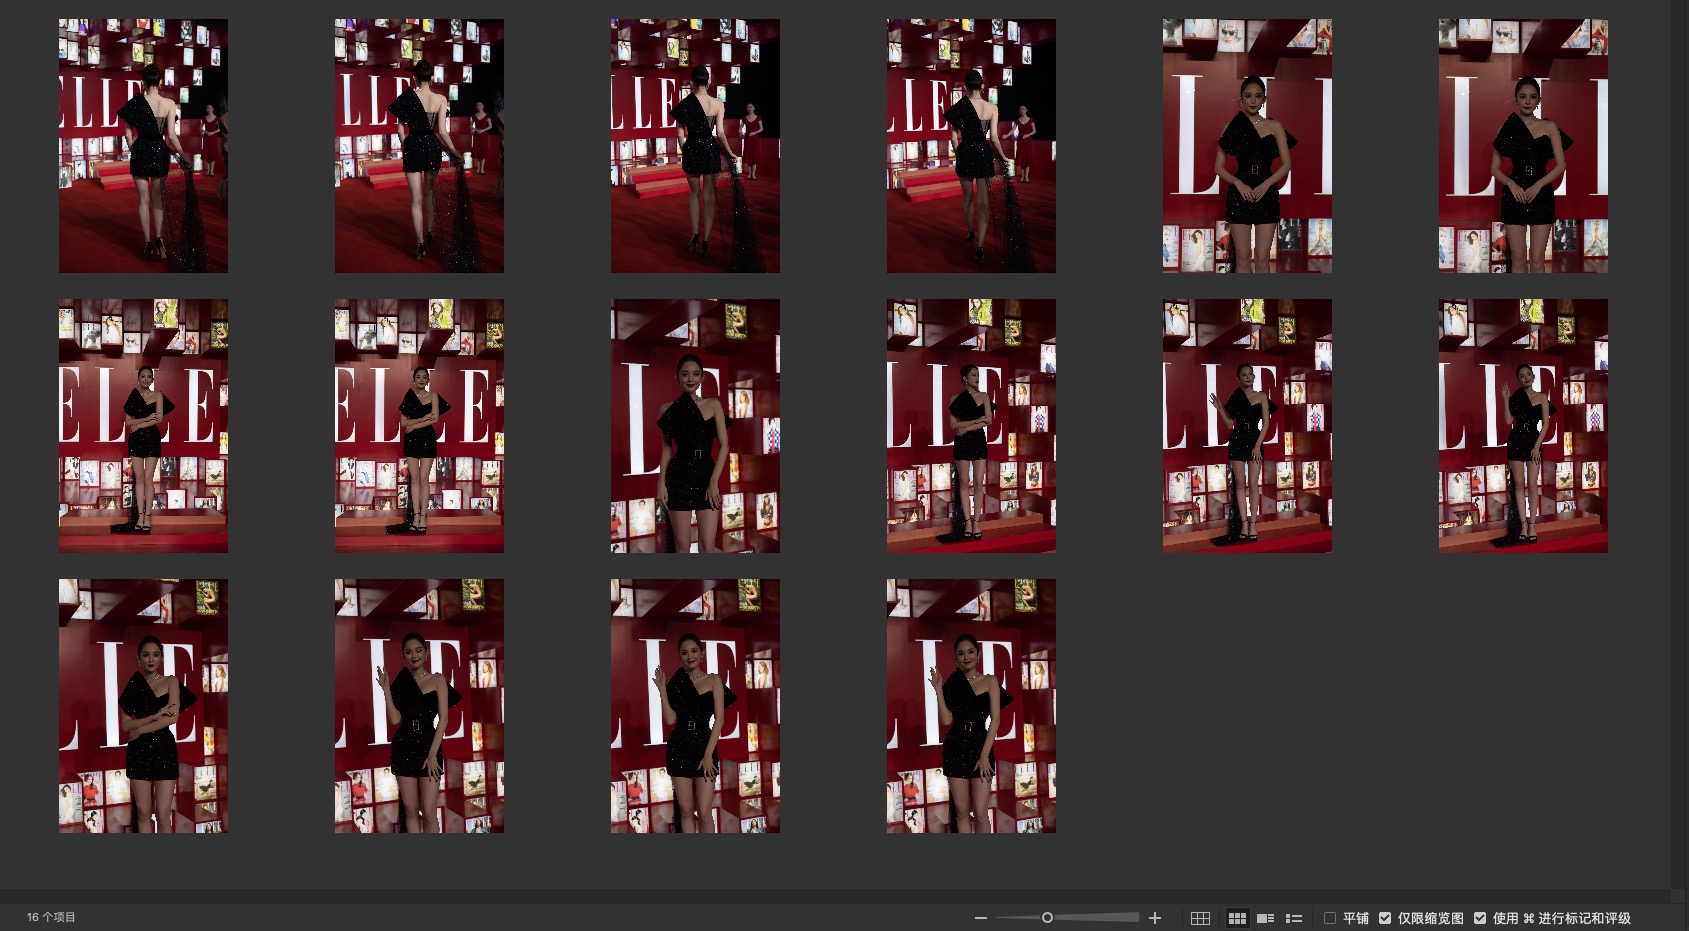Toggle 使用 ⌘ 进行标记和评级 checkbox
Viewport: 1689px width, 931px height.
pyautogui.click(x=1480, y=918)
